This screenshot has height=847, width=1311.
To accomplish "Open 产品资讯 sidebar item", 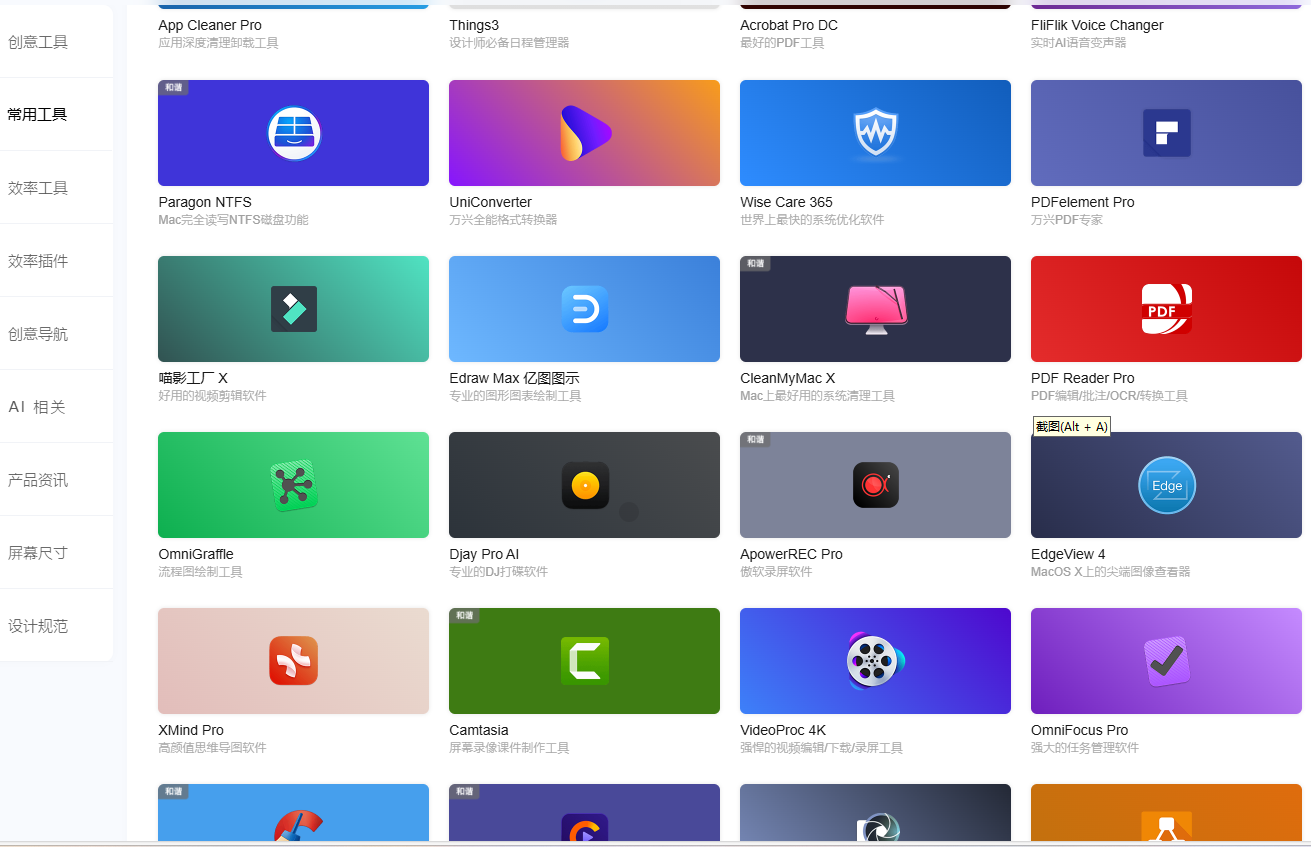I will (x=38, y=480).
